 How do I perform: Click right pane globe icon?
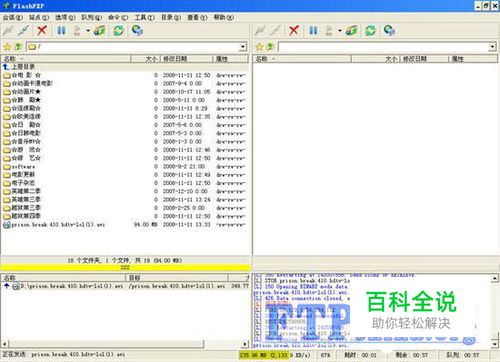(x=389, y=30)
